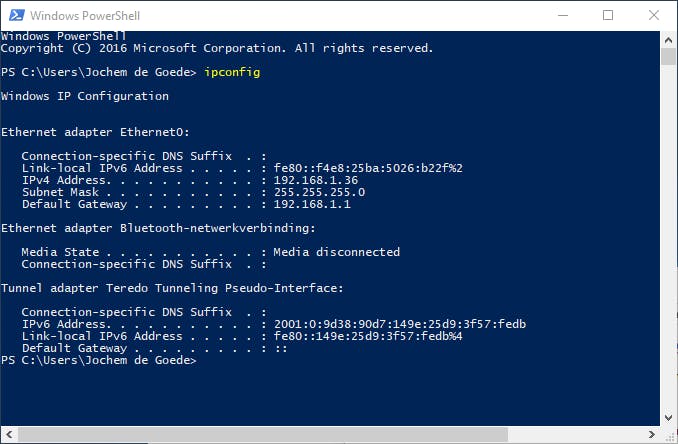Open the PowerShell title bar icon menu

point(16,16)
